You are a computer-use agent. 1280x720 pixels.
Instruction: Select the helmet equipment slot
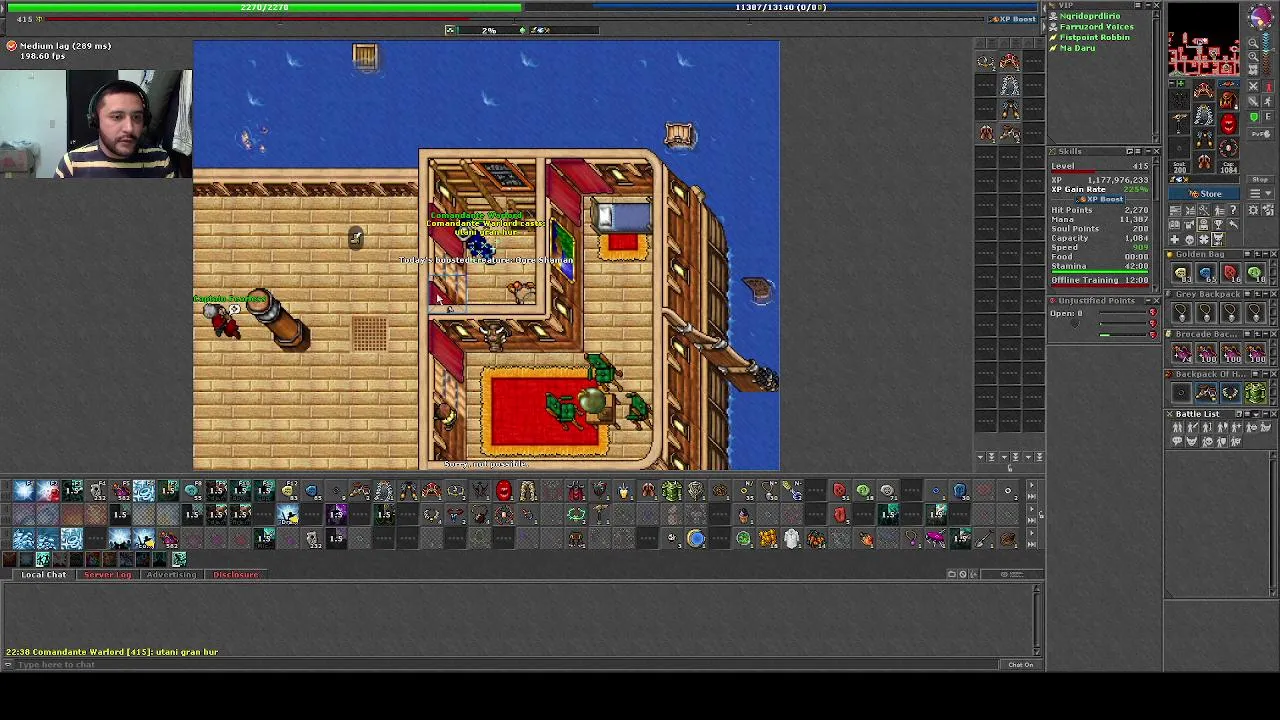click(1204, 89)
